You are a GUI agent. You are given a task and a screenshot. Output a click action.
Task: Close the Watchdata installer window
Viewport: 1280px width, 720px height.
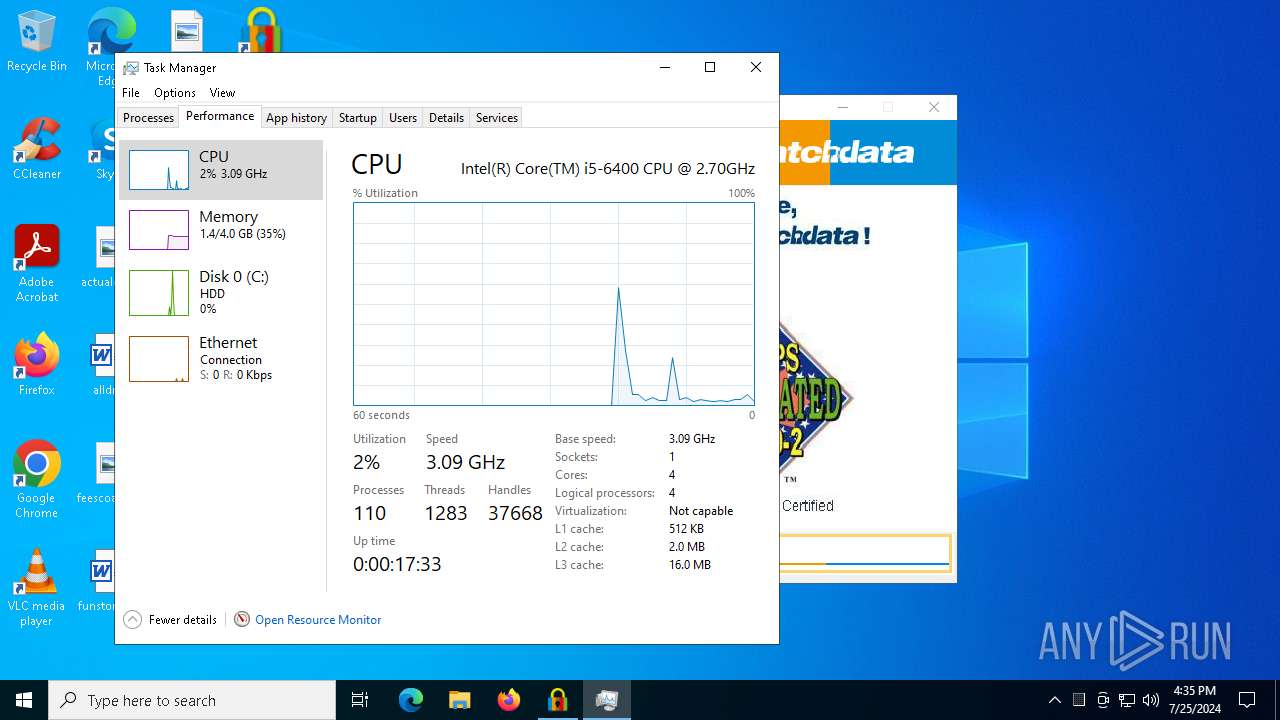(934, 107)
